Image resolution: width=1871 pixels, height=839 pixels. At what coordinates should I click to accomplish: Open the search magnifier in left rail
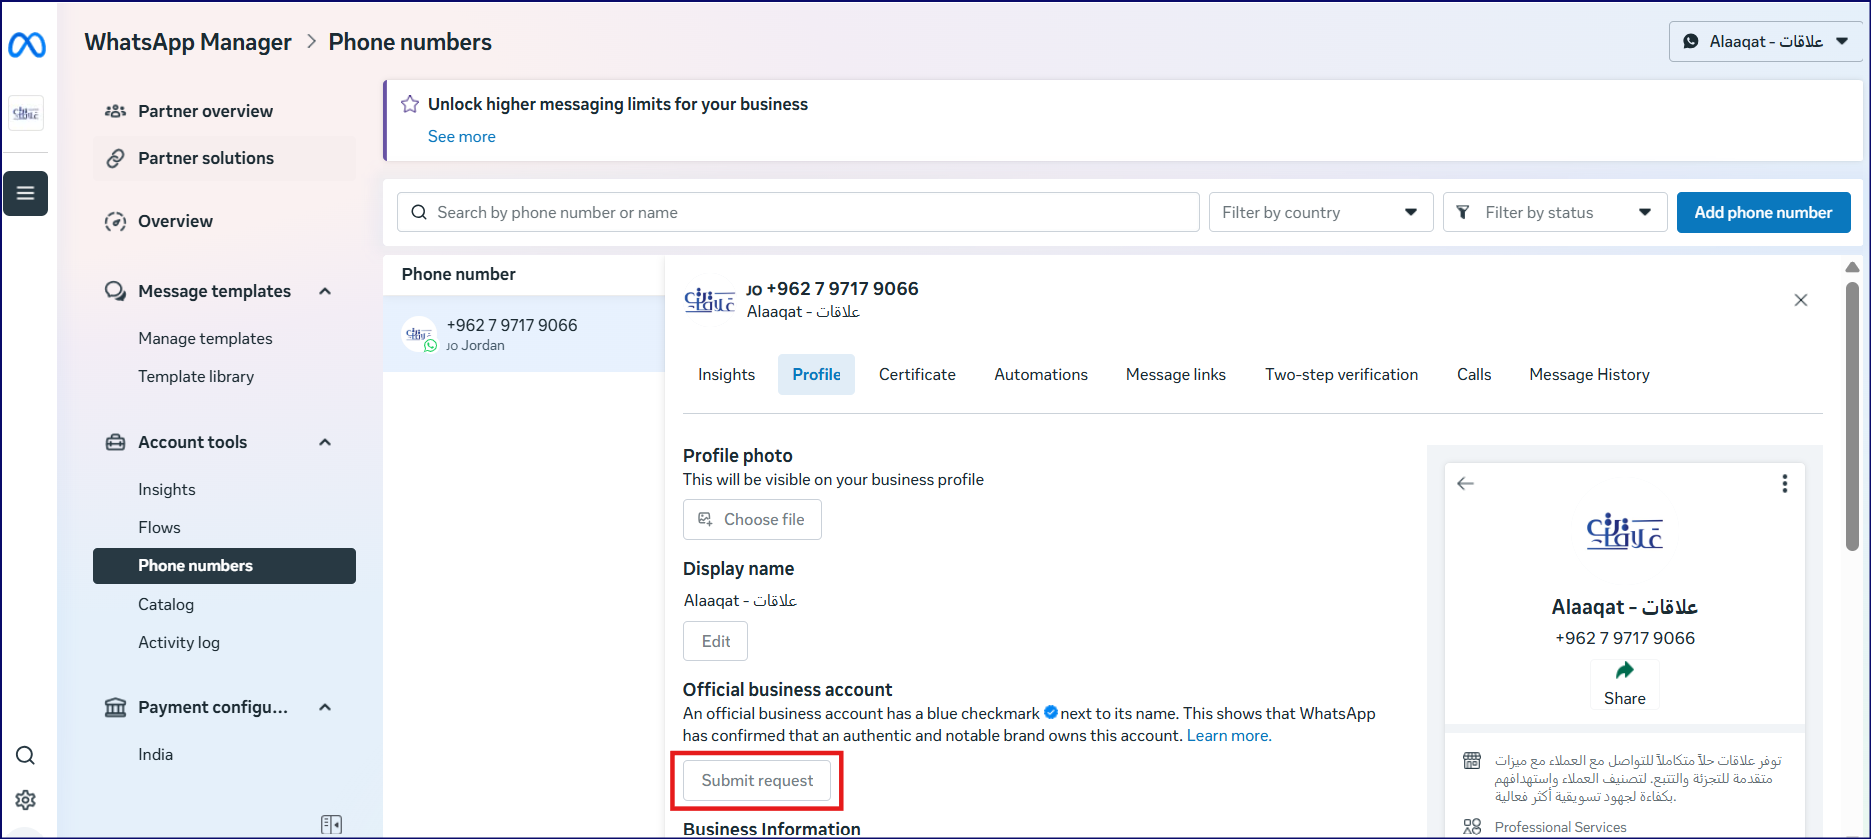(26, 755)
